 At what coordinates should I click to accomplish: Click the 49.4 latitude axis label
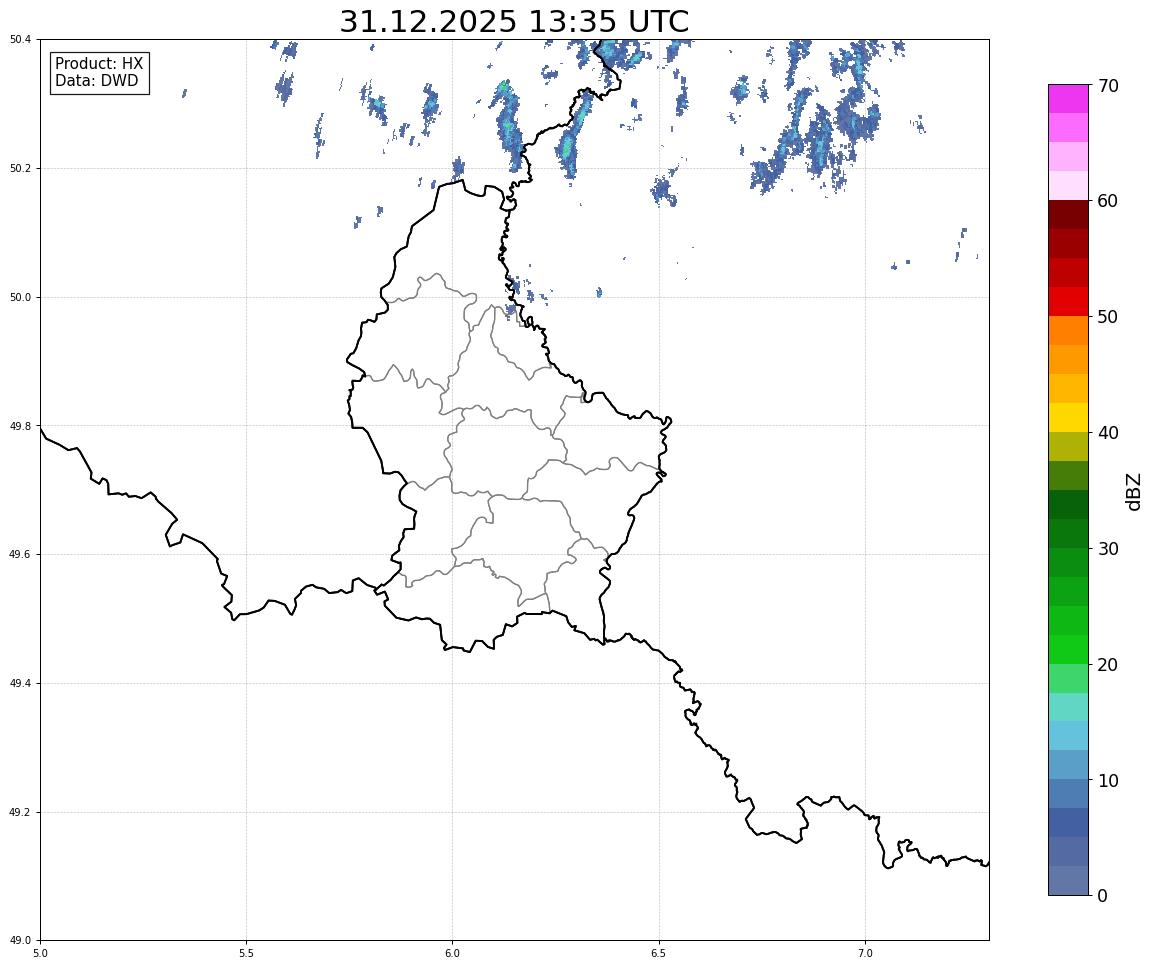tap(20, 684)
